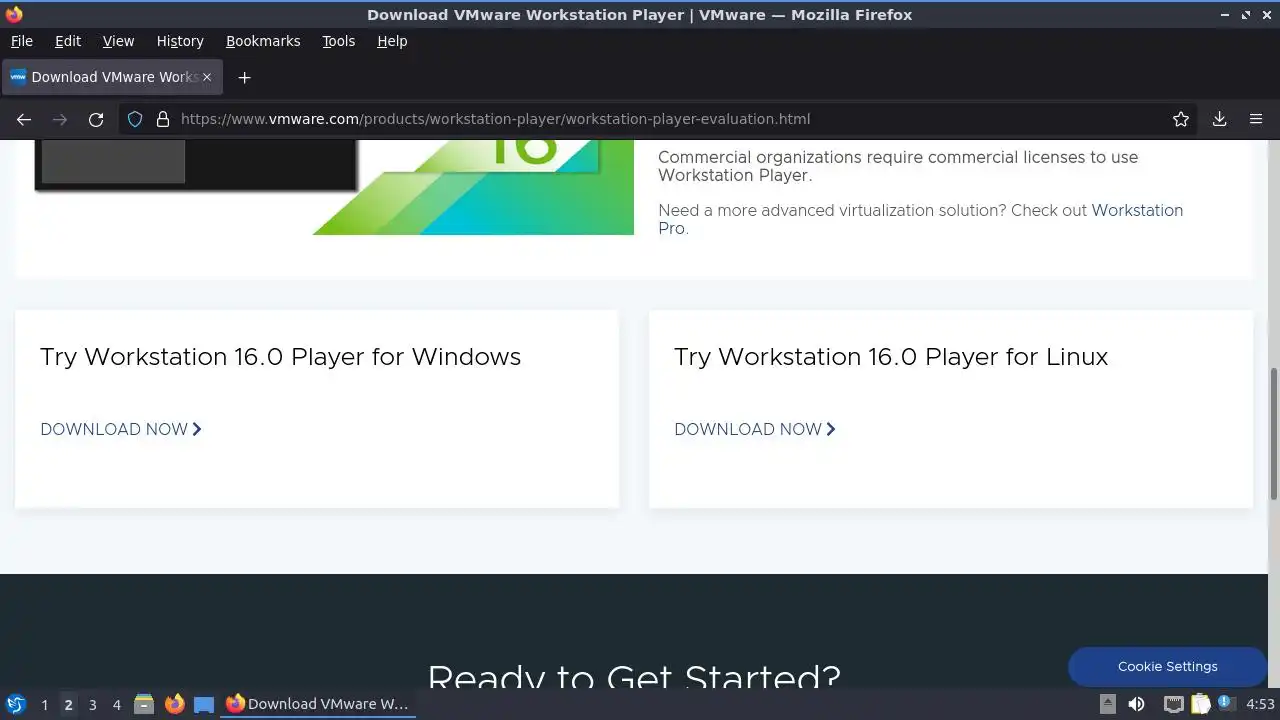
Task: Open the File menu
Action: click(x=21, y=41)
